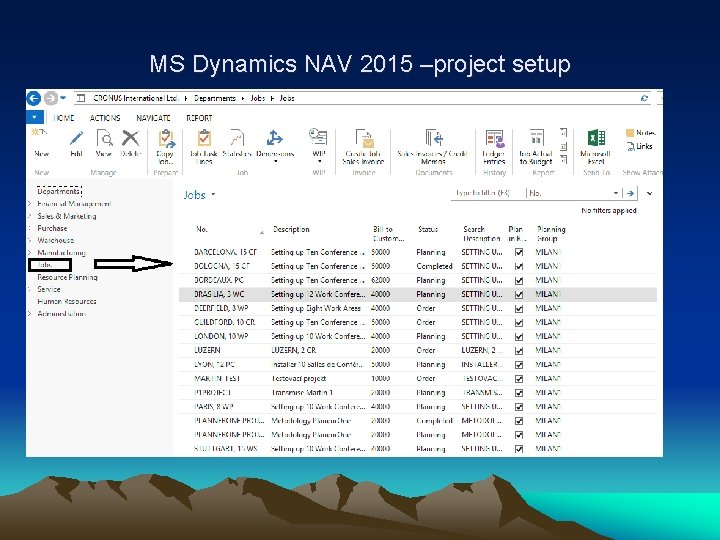Click the Type to filter input

pos(487,193)
